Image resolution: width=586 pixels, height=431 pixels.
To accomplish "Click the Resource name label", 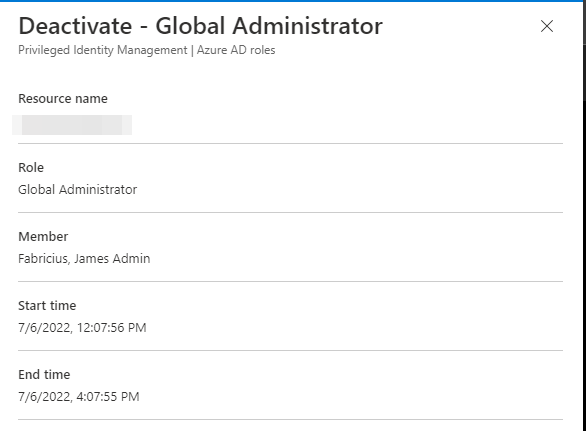I will tap(63, 99).
